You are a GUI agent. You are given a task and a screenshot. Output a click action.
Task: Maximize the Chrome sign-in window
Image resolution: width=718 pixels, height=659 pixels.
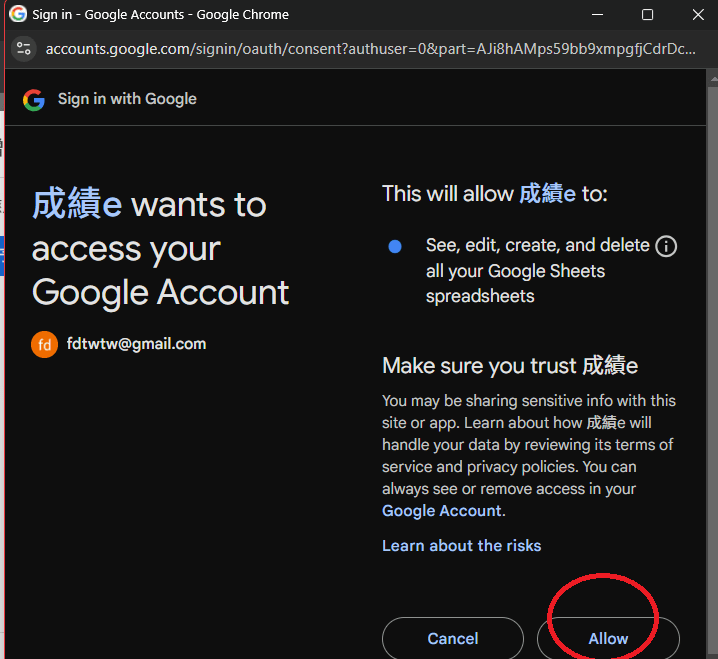point(647,15)
